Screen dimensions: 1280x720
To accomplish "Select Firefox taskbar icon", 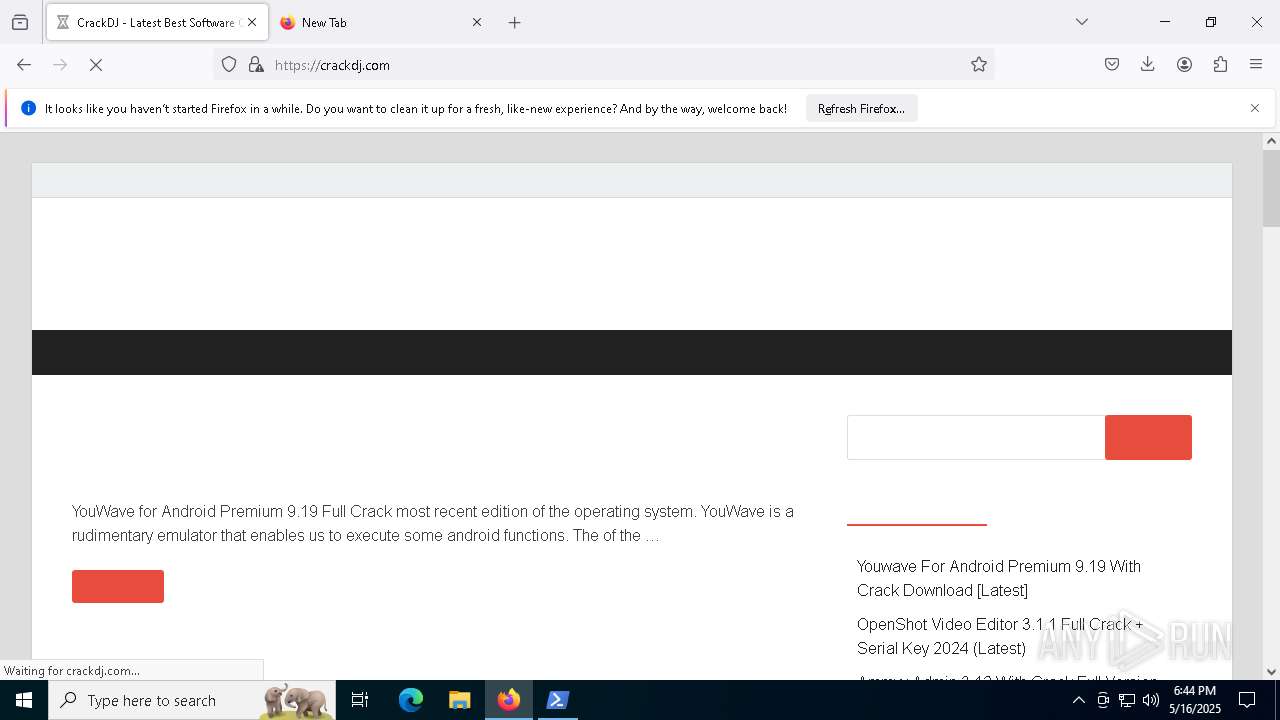I will 509,700.
